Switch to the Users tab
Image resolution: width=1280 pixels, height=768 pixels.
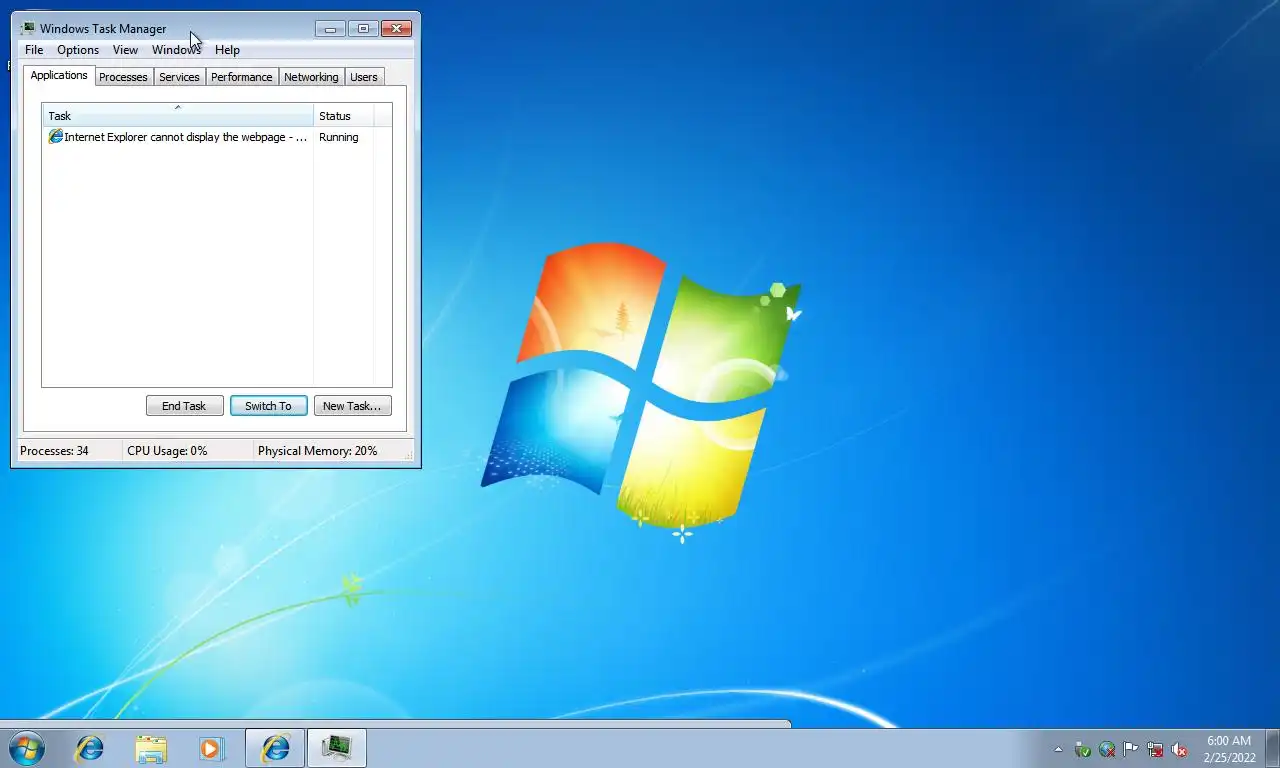(364, 77)
